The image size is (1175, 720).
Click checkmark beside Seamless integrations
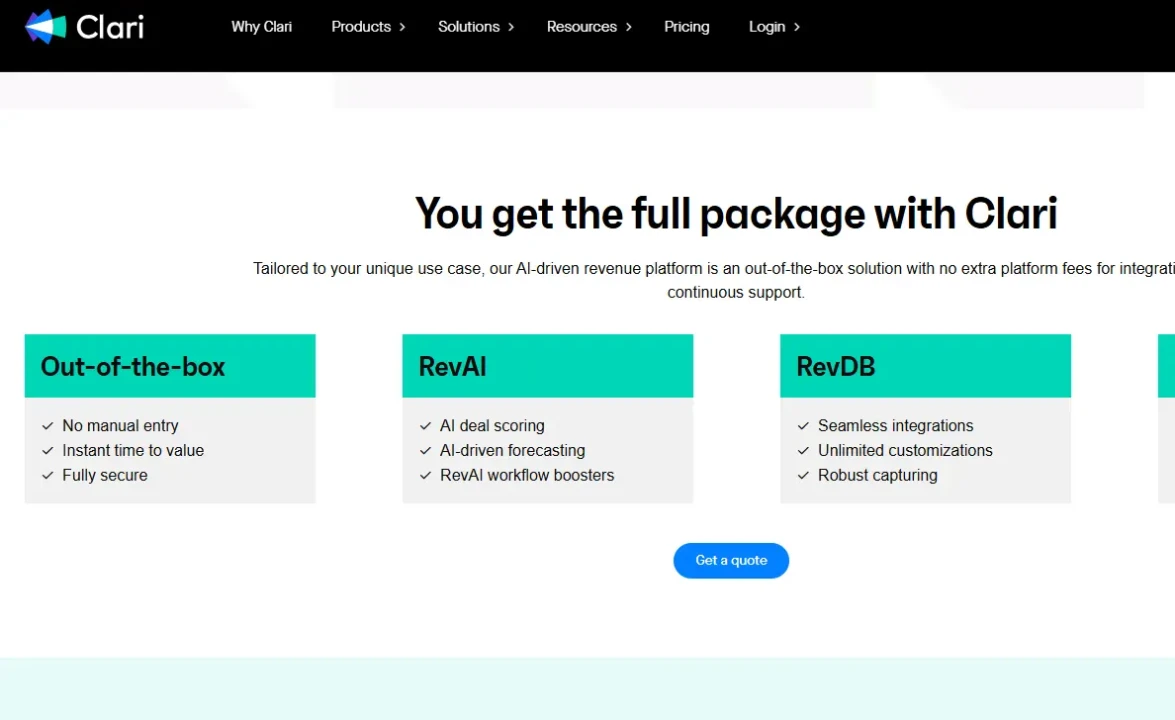click(803, 426)
